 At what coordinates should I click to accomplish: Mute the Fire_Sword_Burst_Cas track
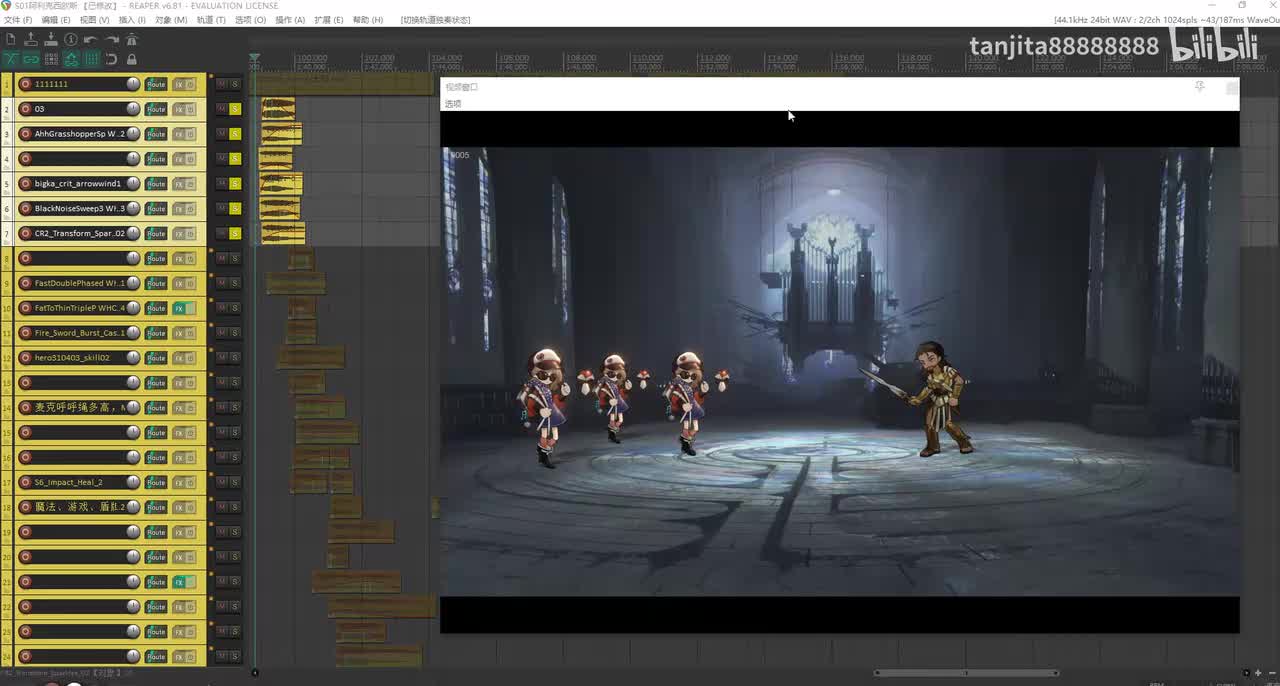tap(221, 333)
